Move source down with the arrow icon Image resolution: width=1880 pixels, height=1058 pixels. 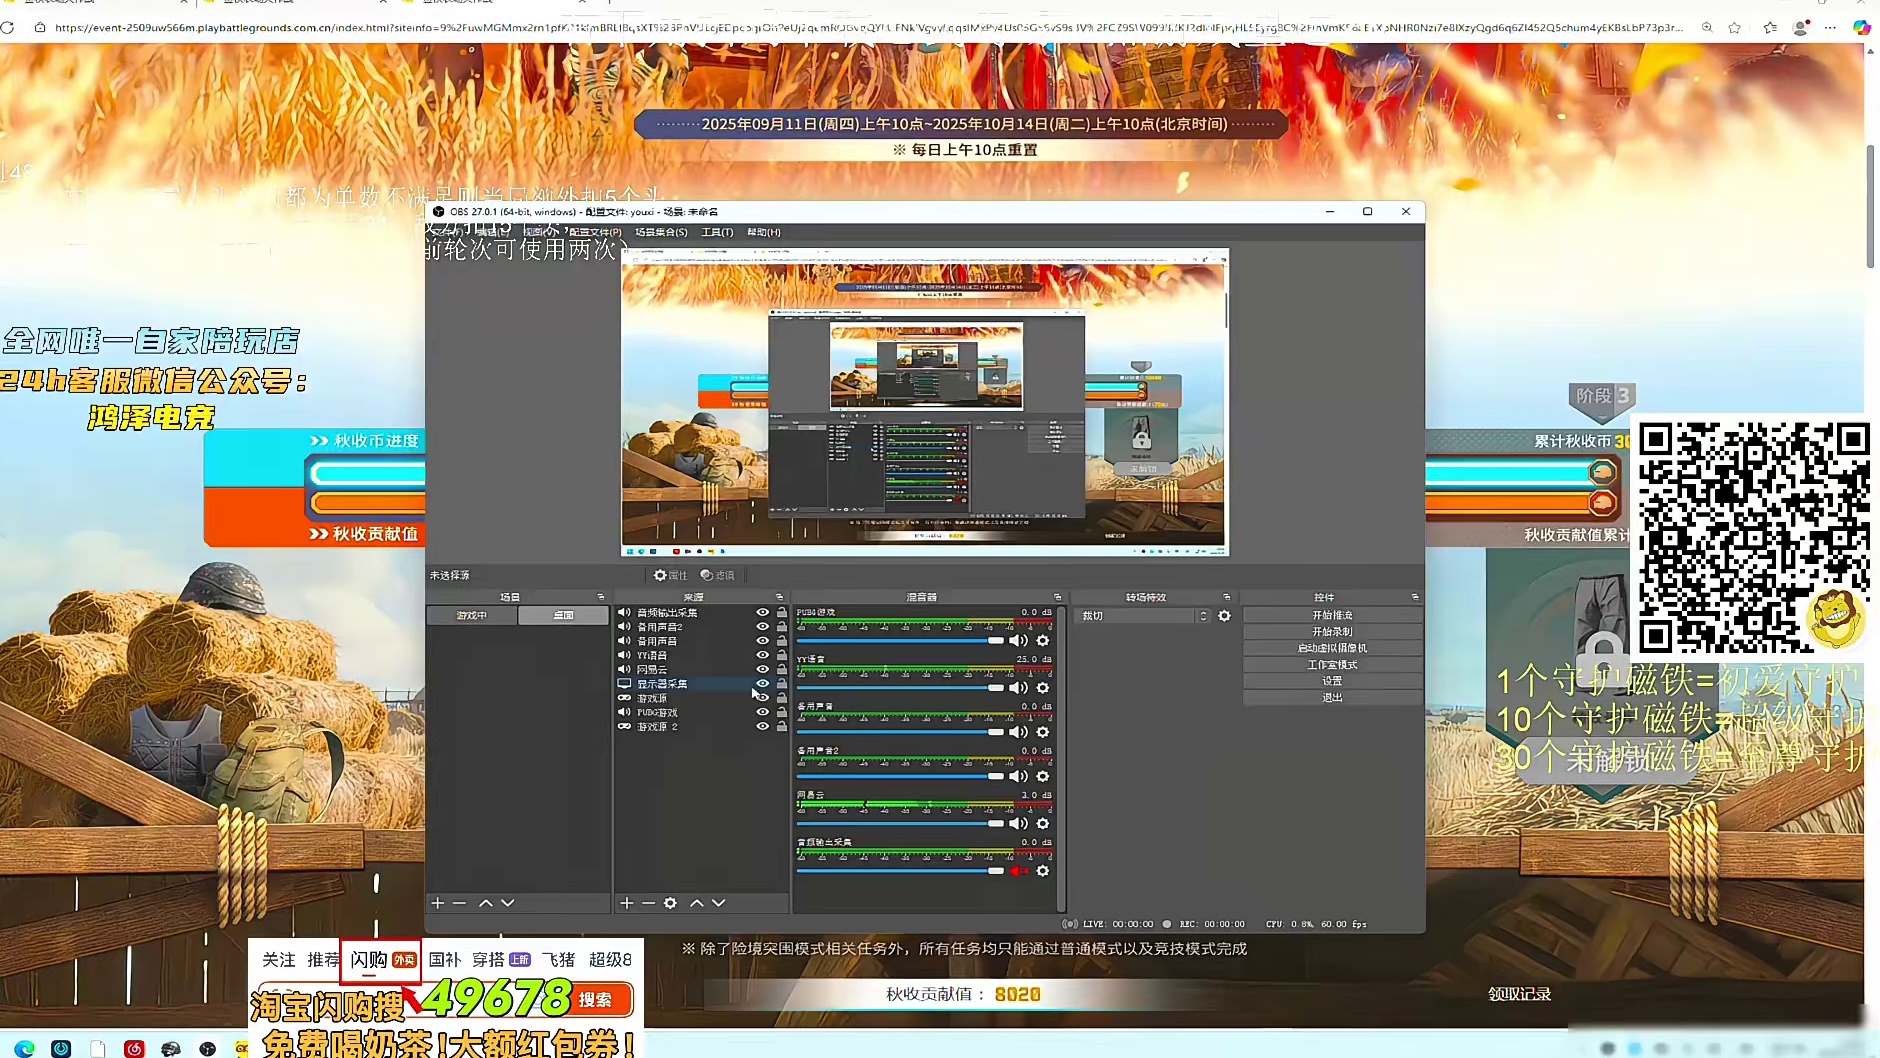(718, 903)
